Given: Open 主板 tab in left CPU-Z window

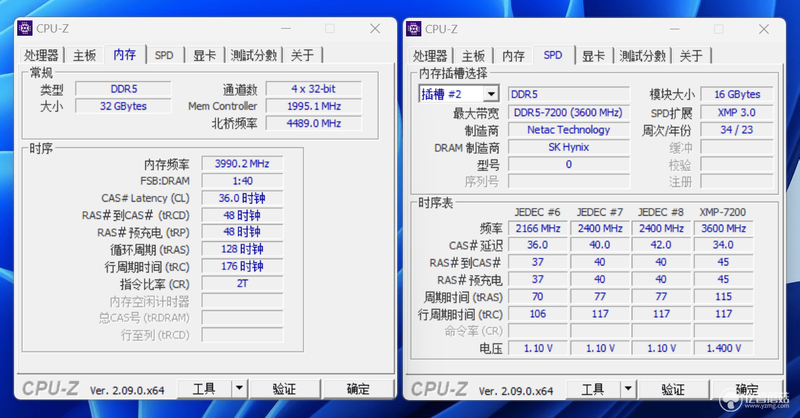Looking at the screenshot, I should [x=84, y=55].
